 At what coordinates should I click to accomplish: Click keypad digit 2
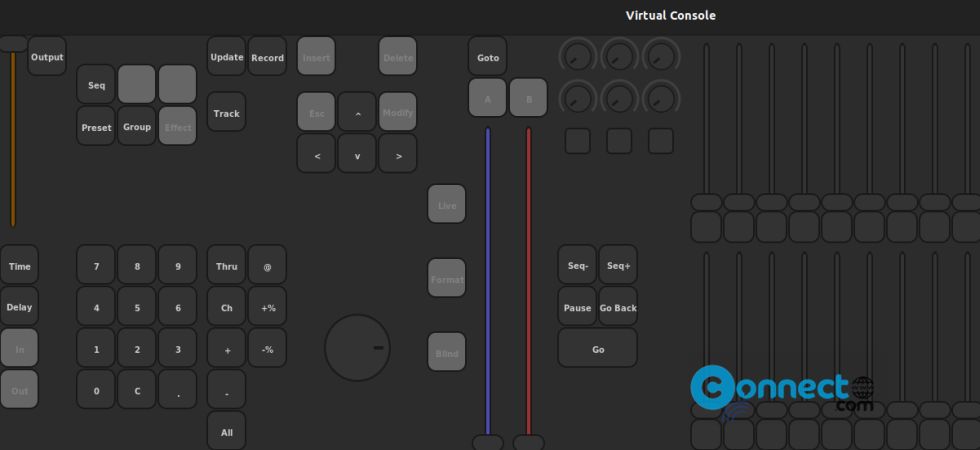coord(137,348)
